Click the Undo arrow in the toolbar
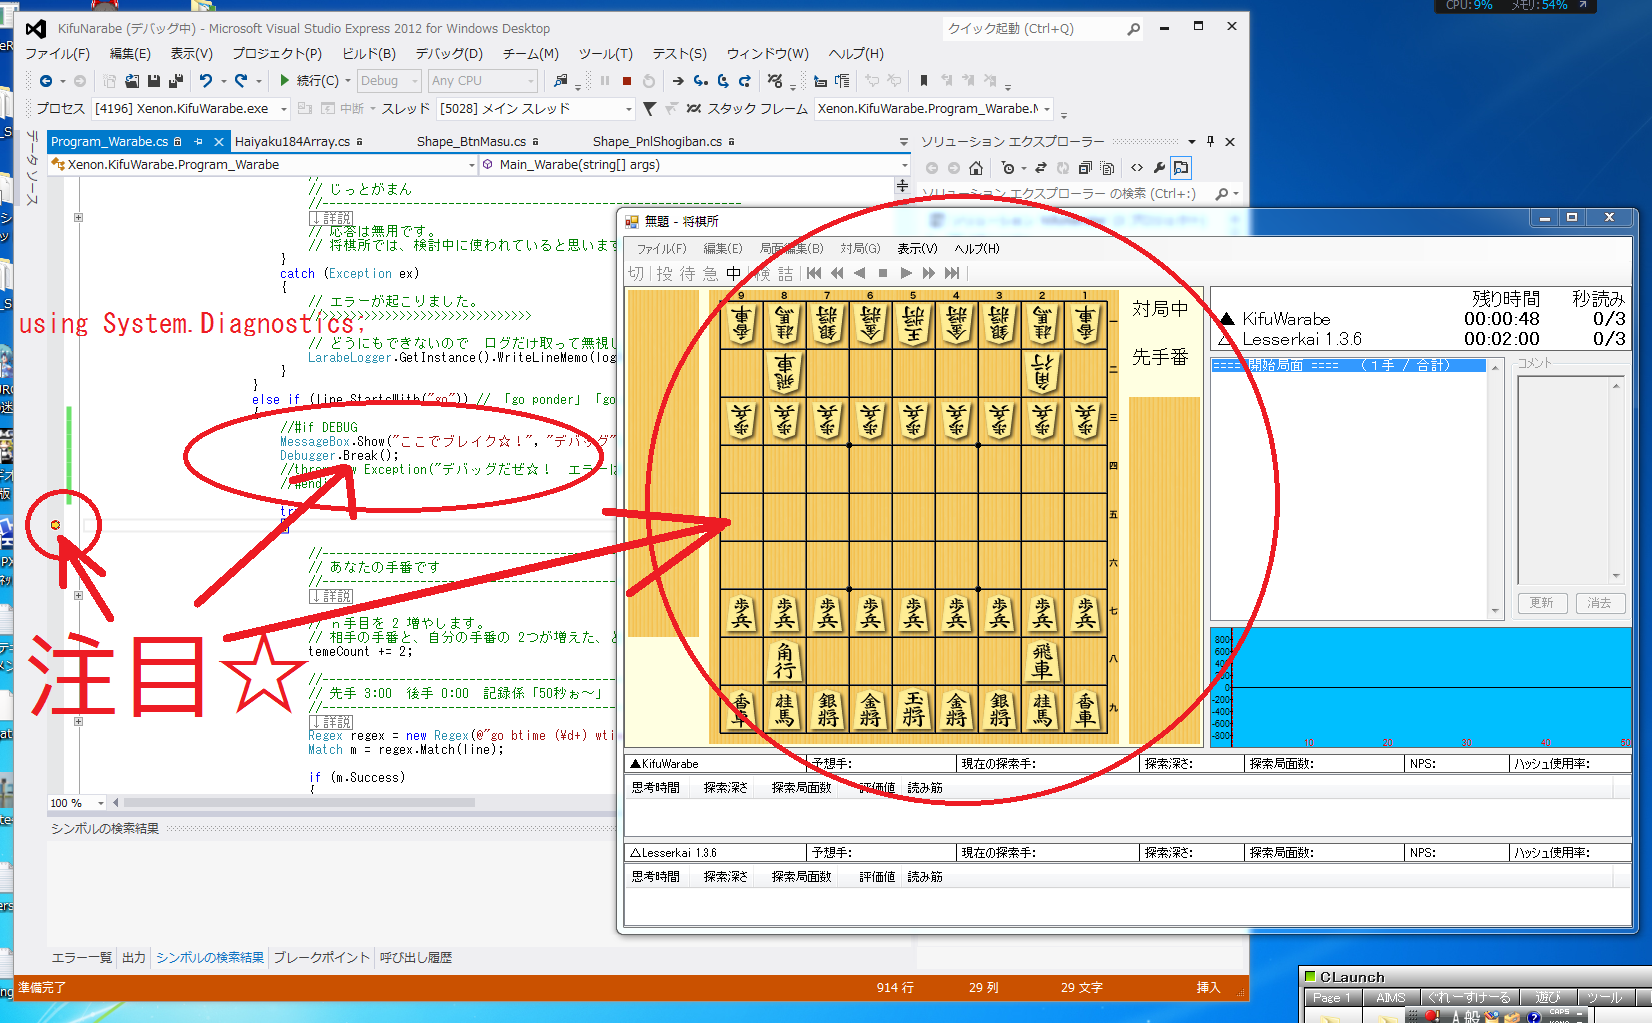This screenshot has width=1652, height=1023. [205, 81]
